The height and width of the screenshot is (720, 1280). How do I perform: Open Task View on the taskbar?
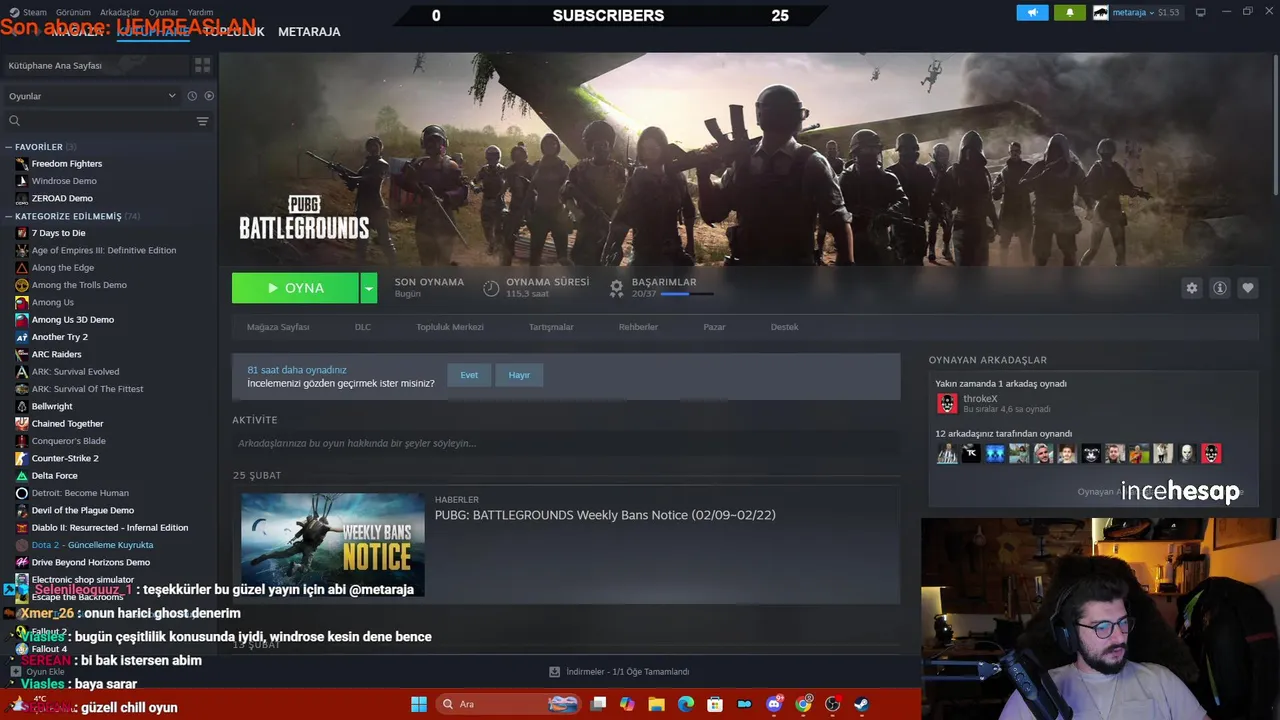598,704
